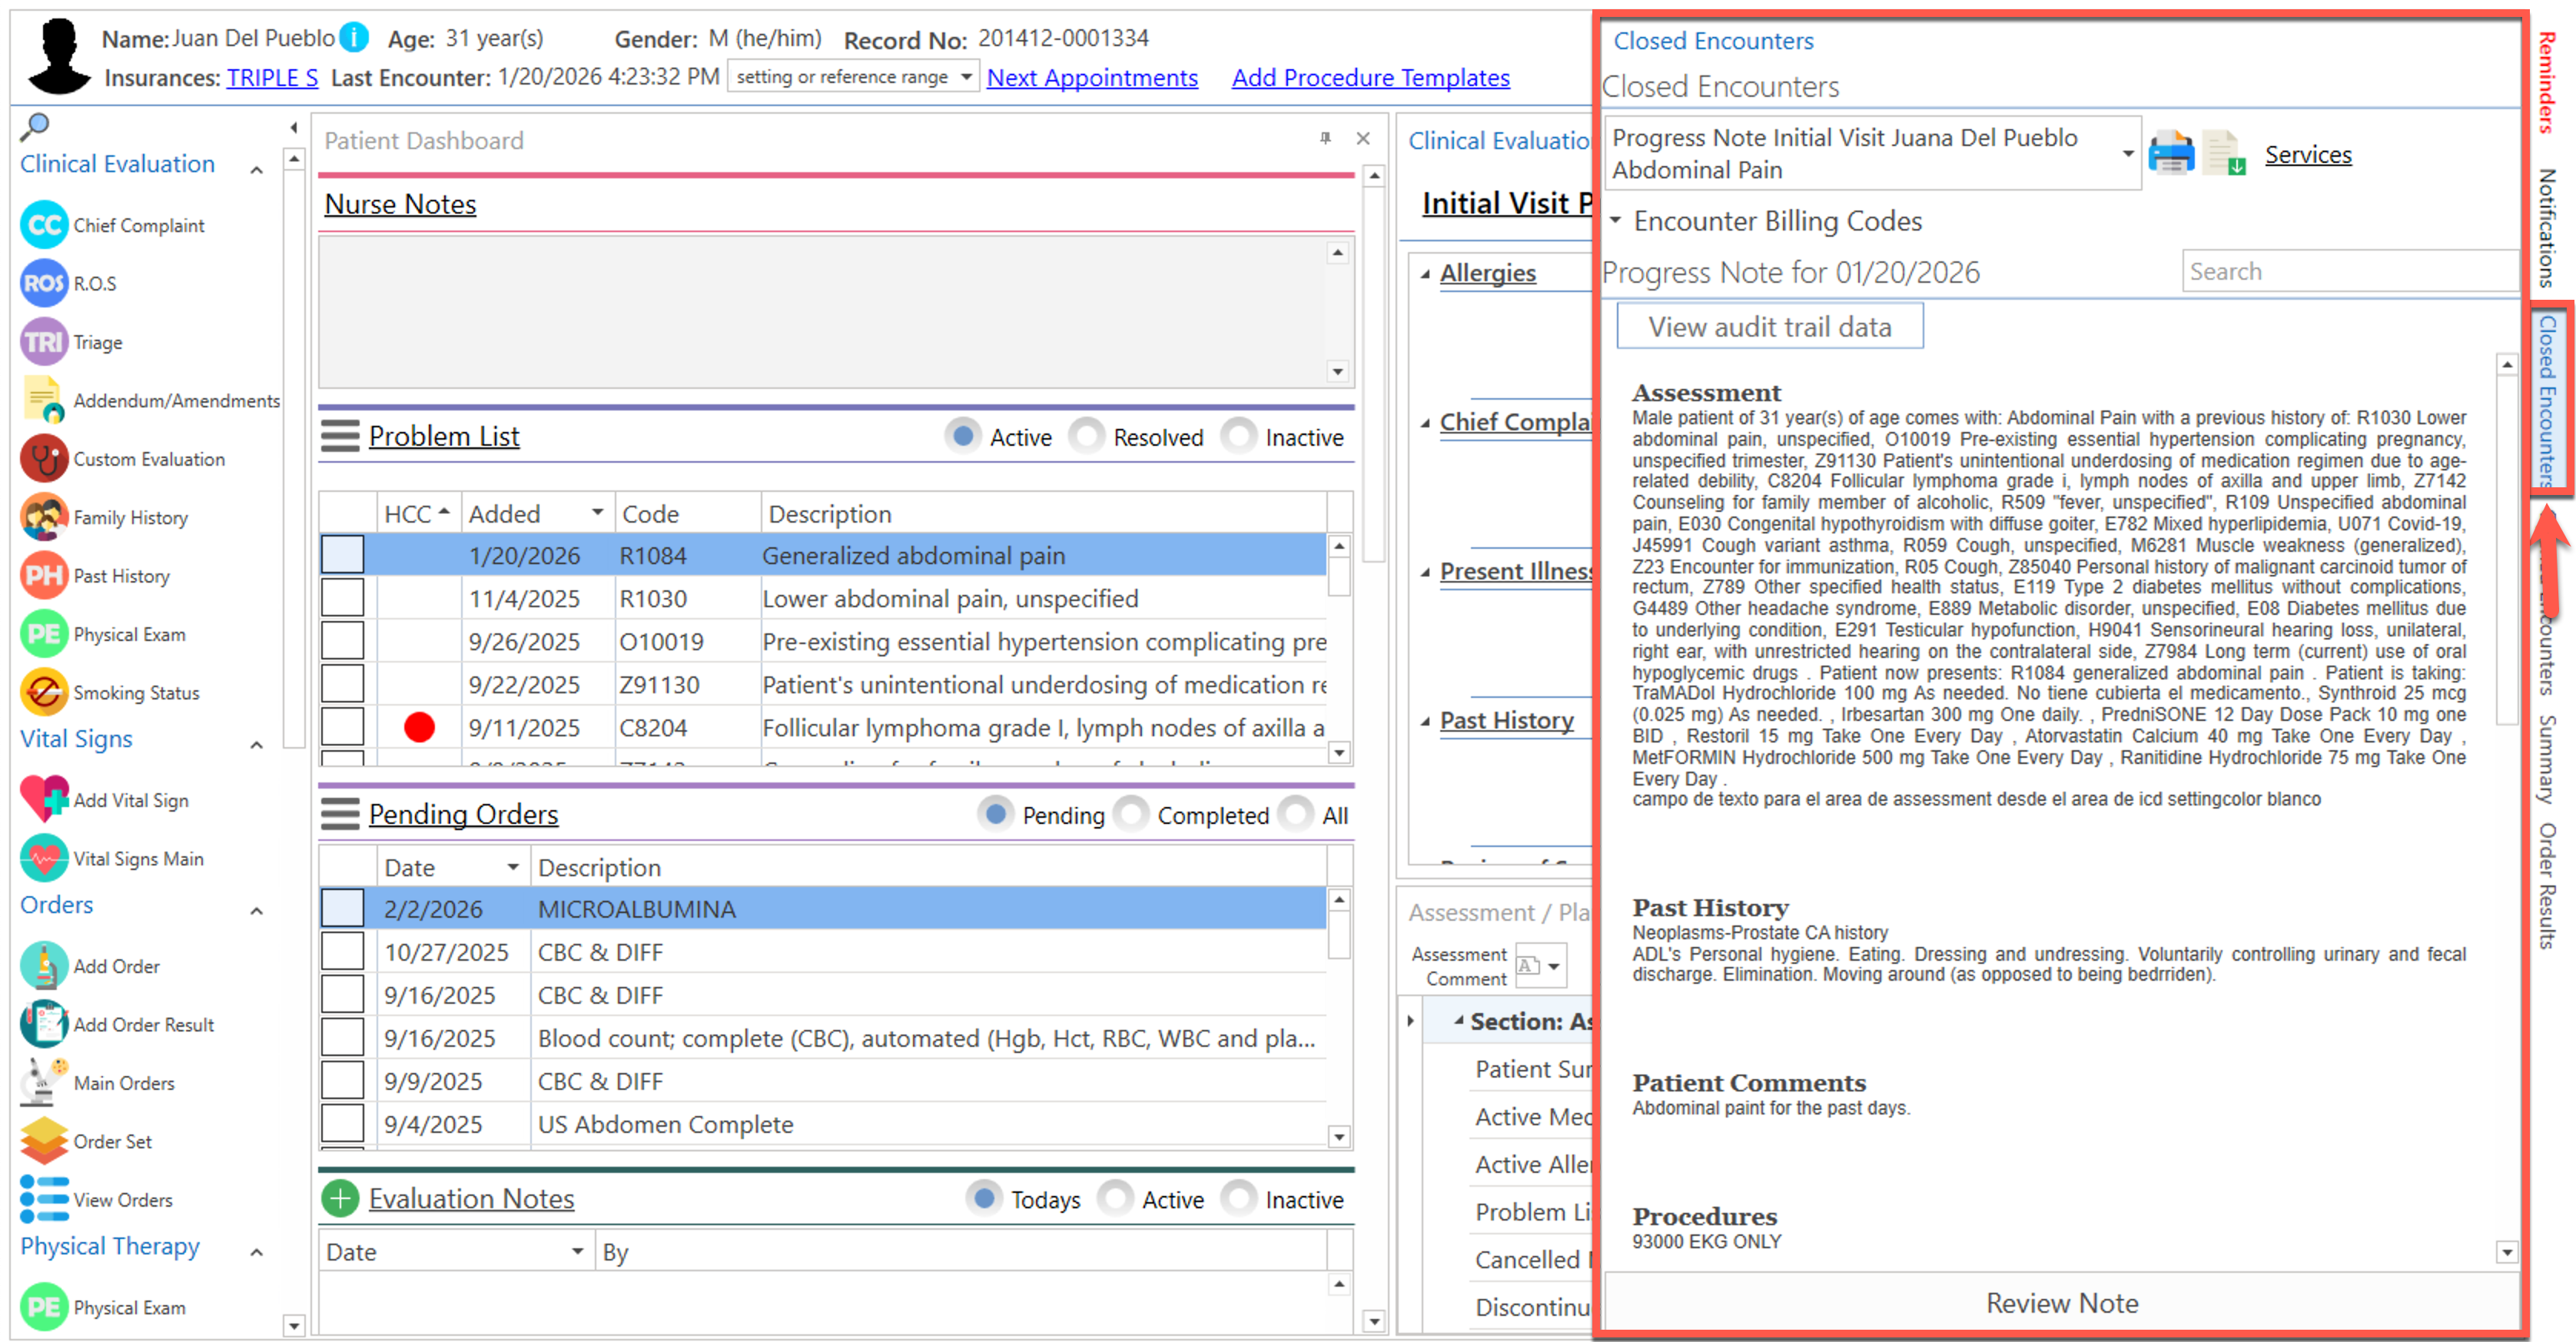Click the R.O.S sidebar icon
Viewport: 2576px width, 1342px height.
(x=44, y=283)
